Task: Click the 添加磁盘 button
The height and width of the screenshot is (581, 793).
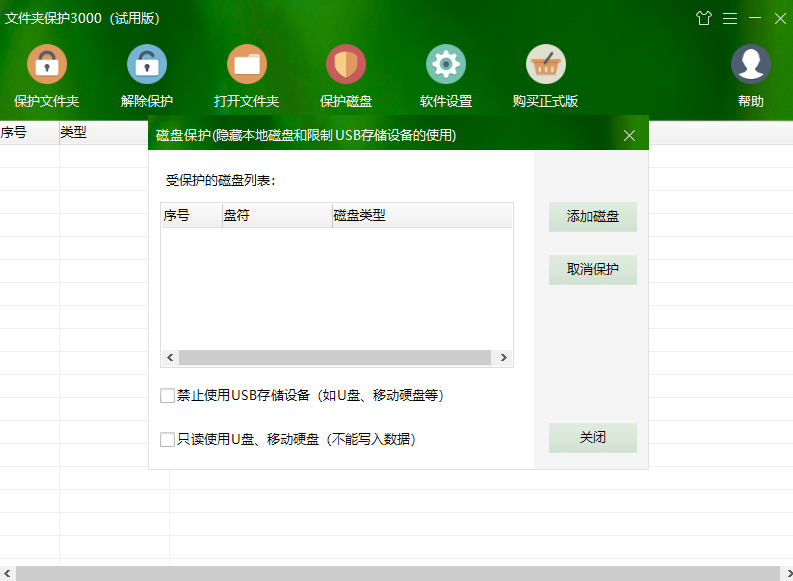Action: click(x=592, y=217)
